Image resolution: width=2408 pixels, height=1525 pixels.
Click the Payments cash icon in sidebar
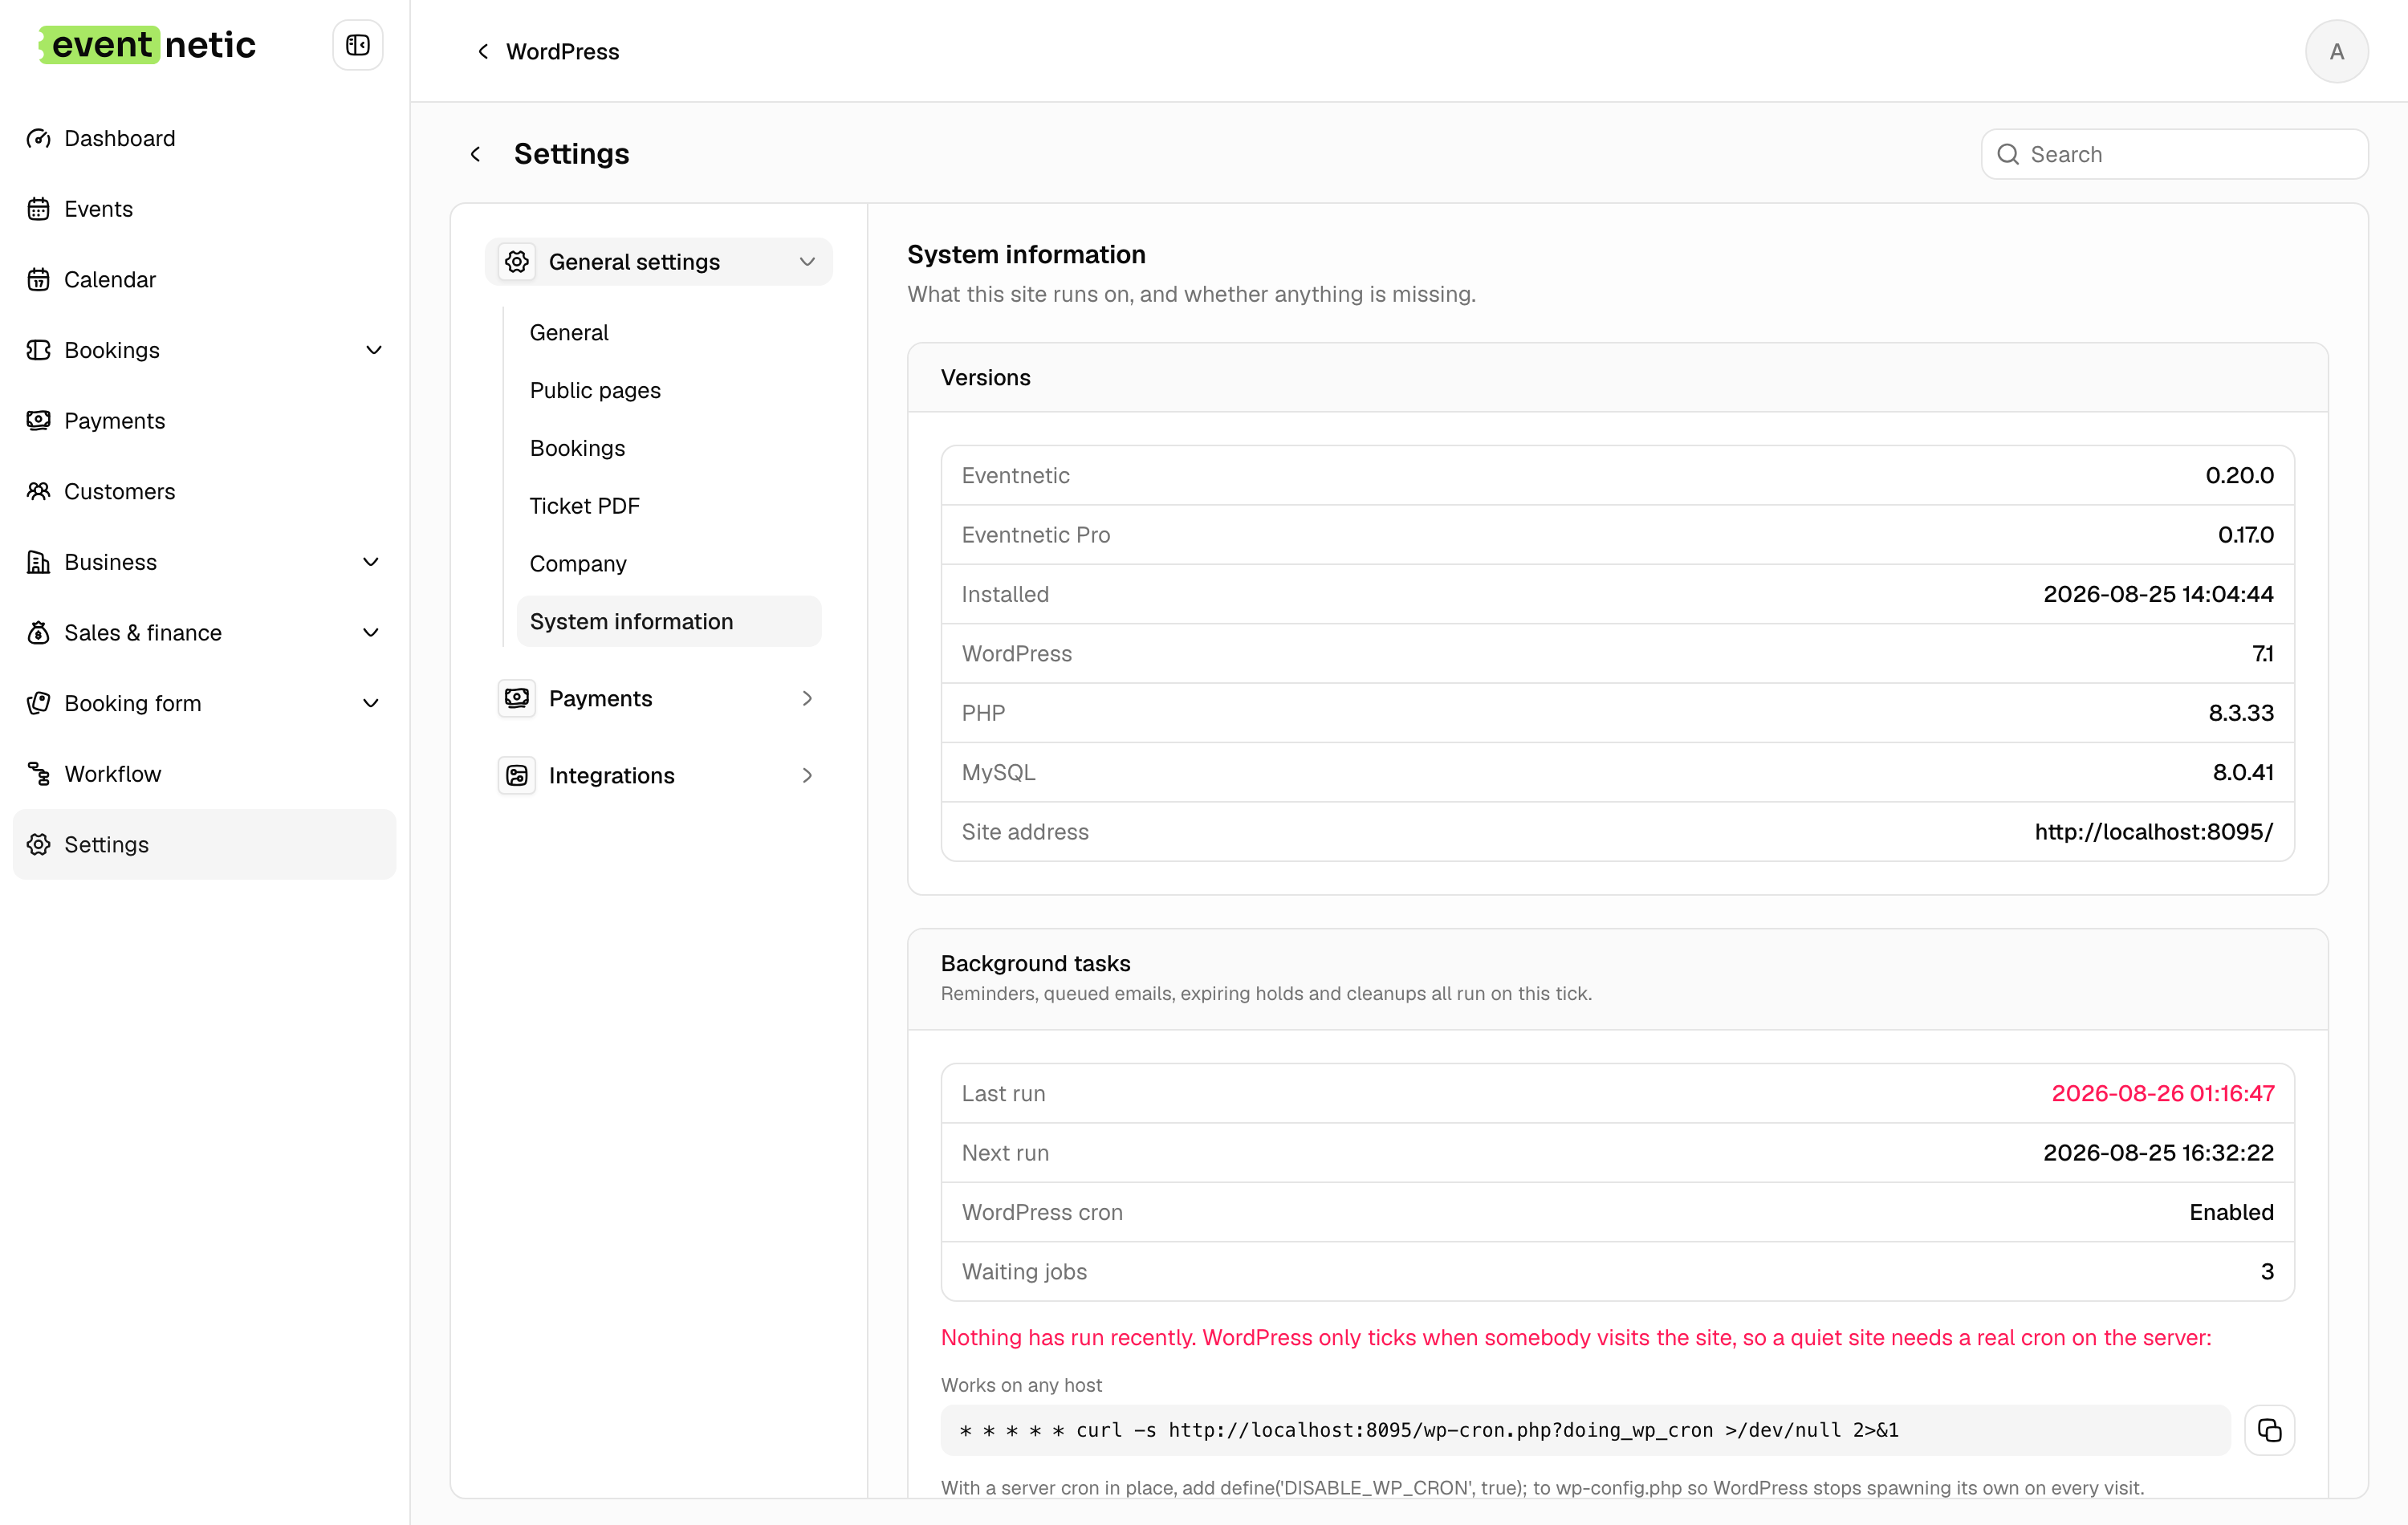click(x=38, y=421)
